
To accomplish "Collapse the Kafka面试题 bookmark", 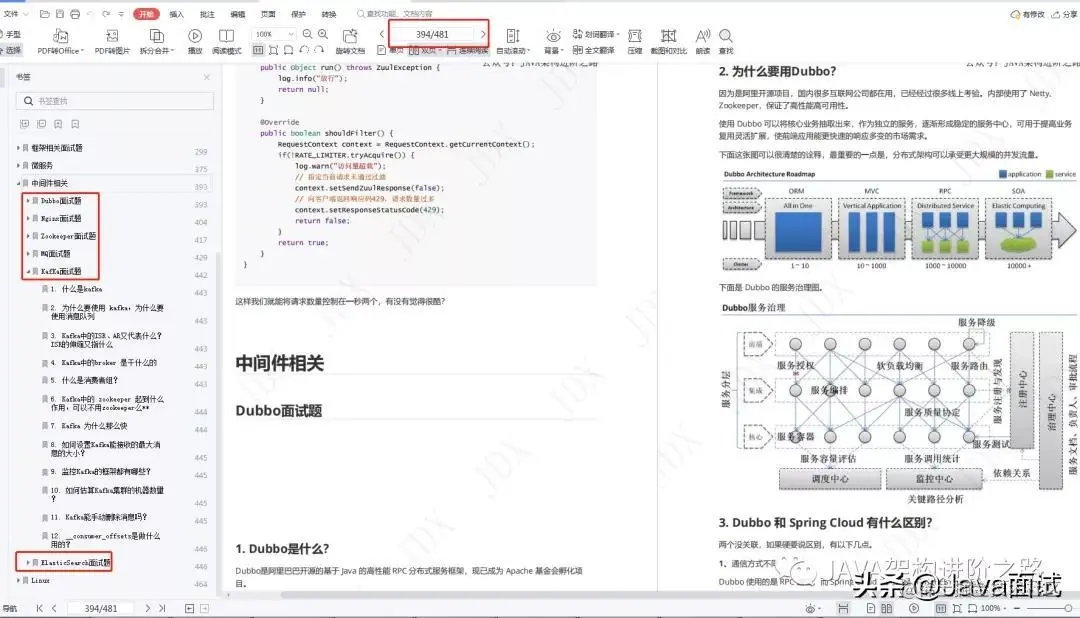I will tap(28, 271).
